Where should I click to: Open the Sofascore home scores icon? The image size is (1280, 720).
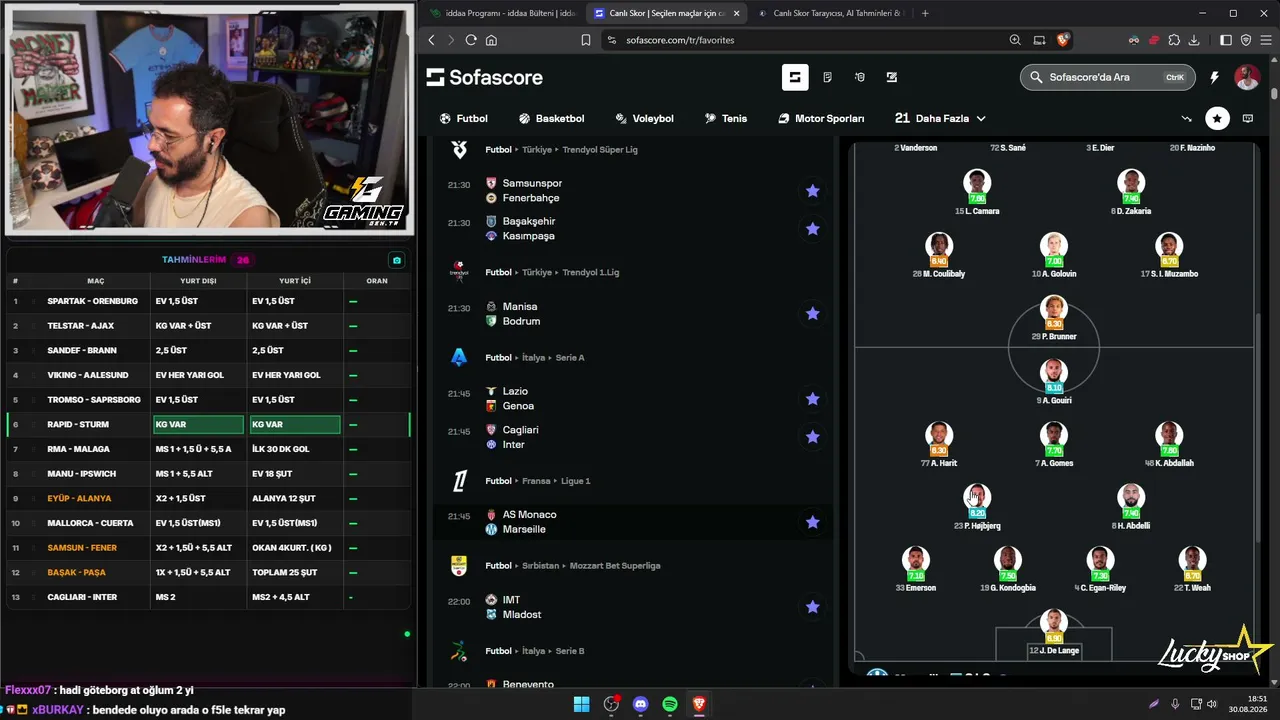[795, 77]
